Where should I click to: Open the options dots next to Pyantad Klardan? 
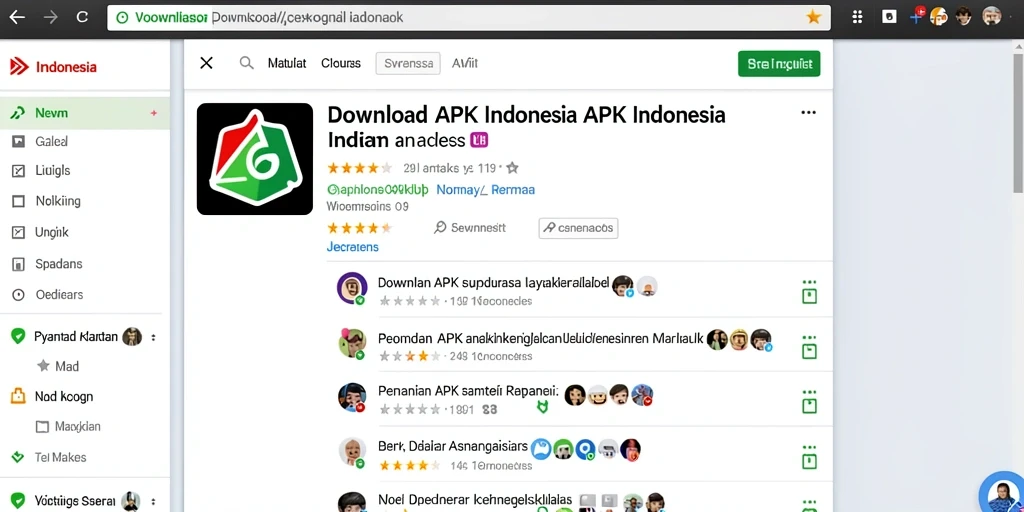[153, 338]
